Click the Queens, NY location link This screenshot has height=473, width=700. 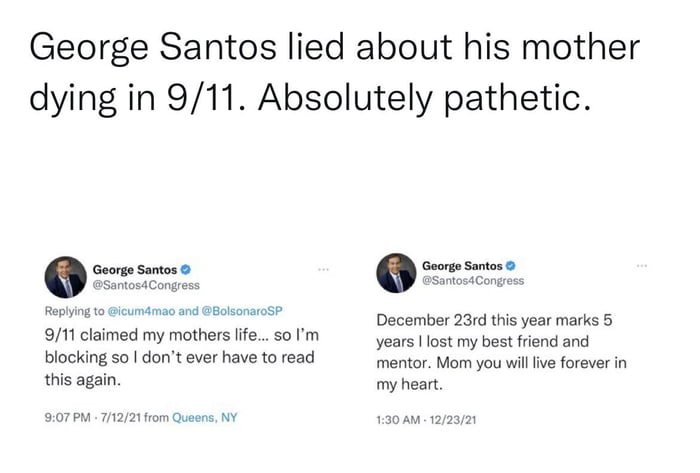click(x=204, y=417)
